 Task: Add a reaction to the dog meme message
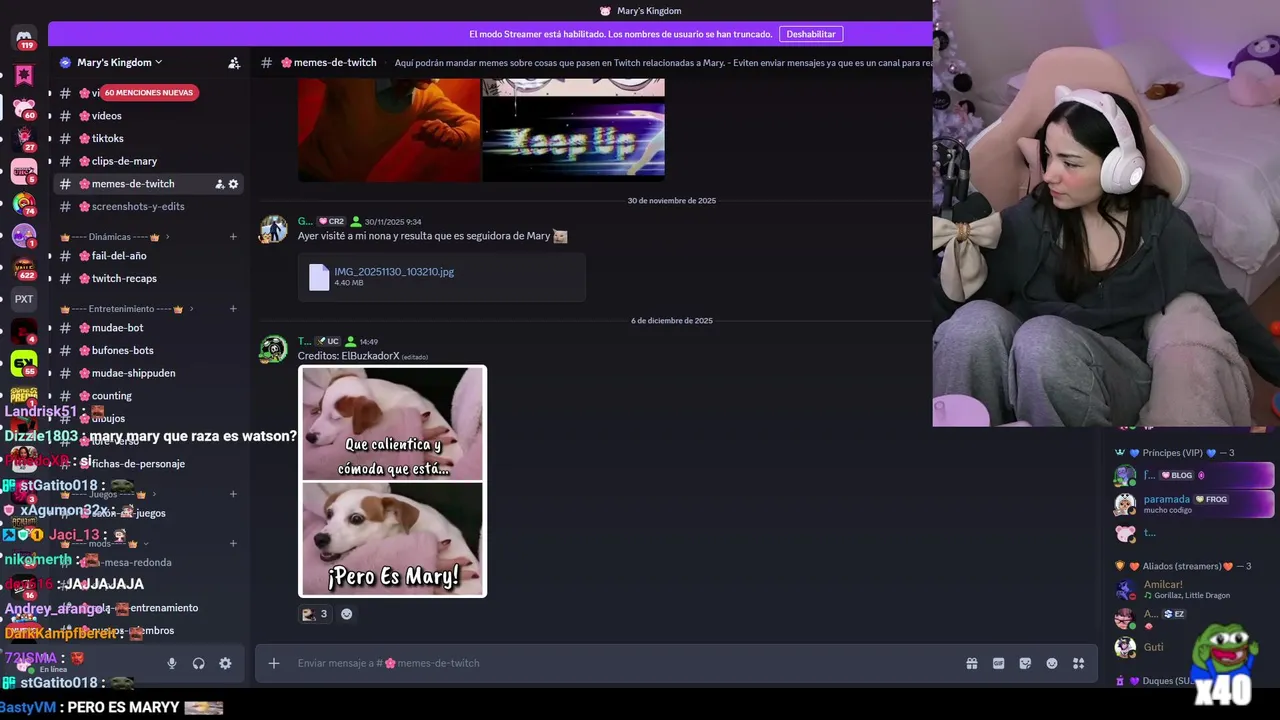[x=347, y=614]
